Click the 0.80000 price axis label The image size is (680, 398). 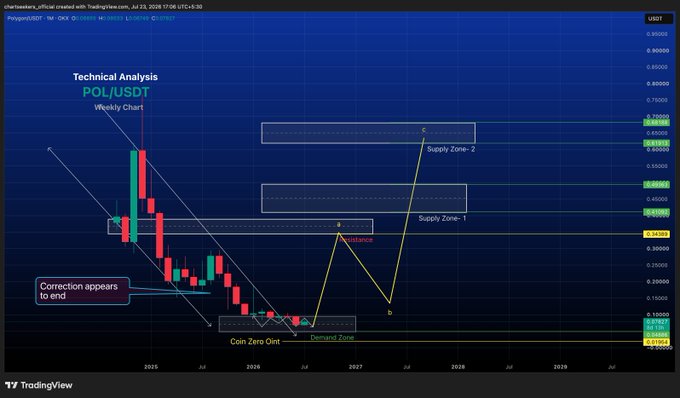[x=657, y=84]
